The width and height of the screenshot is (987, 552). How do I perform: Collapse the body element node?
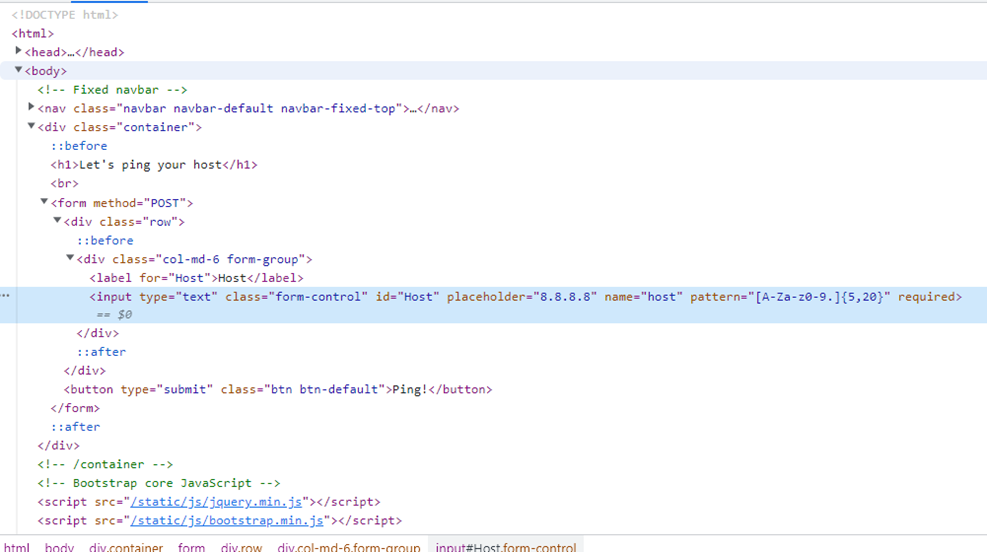[x=18, y=70]
